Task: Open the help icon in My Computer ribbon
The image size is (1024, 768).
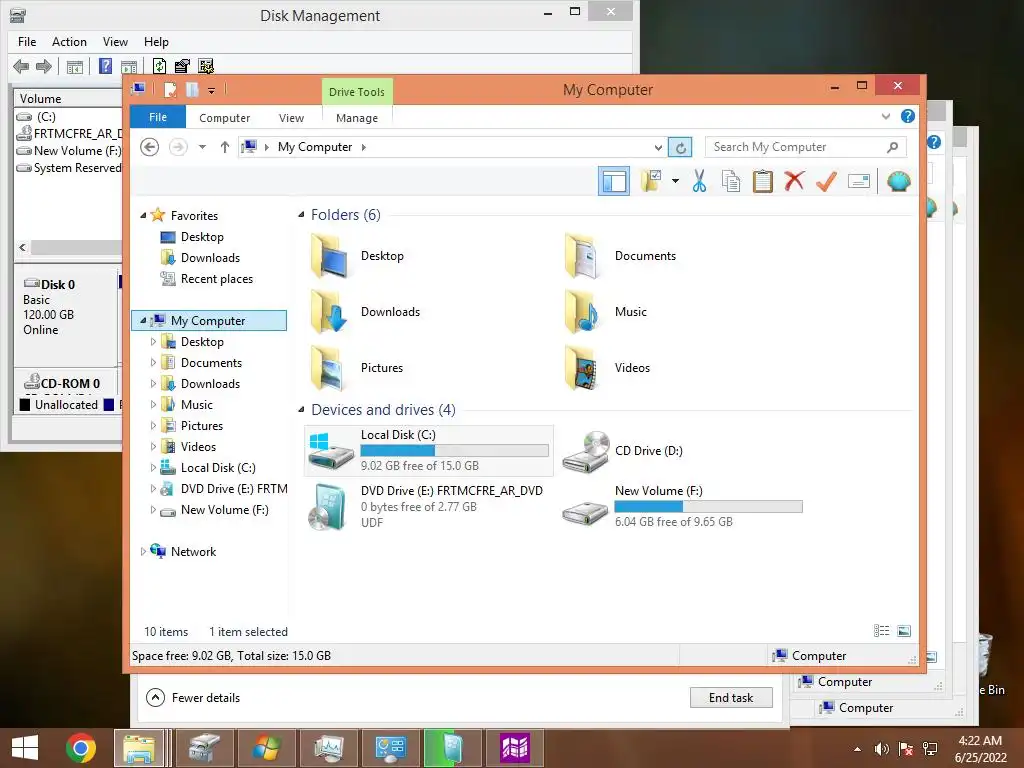Action: point(908,116)
